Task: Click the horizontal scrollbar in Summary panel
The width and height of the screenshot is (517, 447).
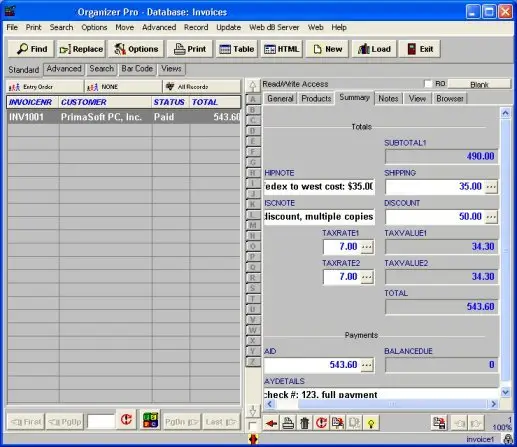Action: click(x=381, y=404)
